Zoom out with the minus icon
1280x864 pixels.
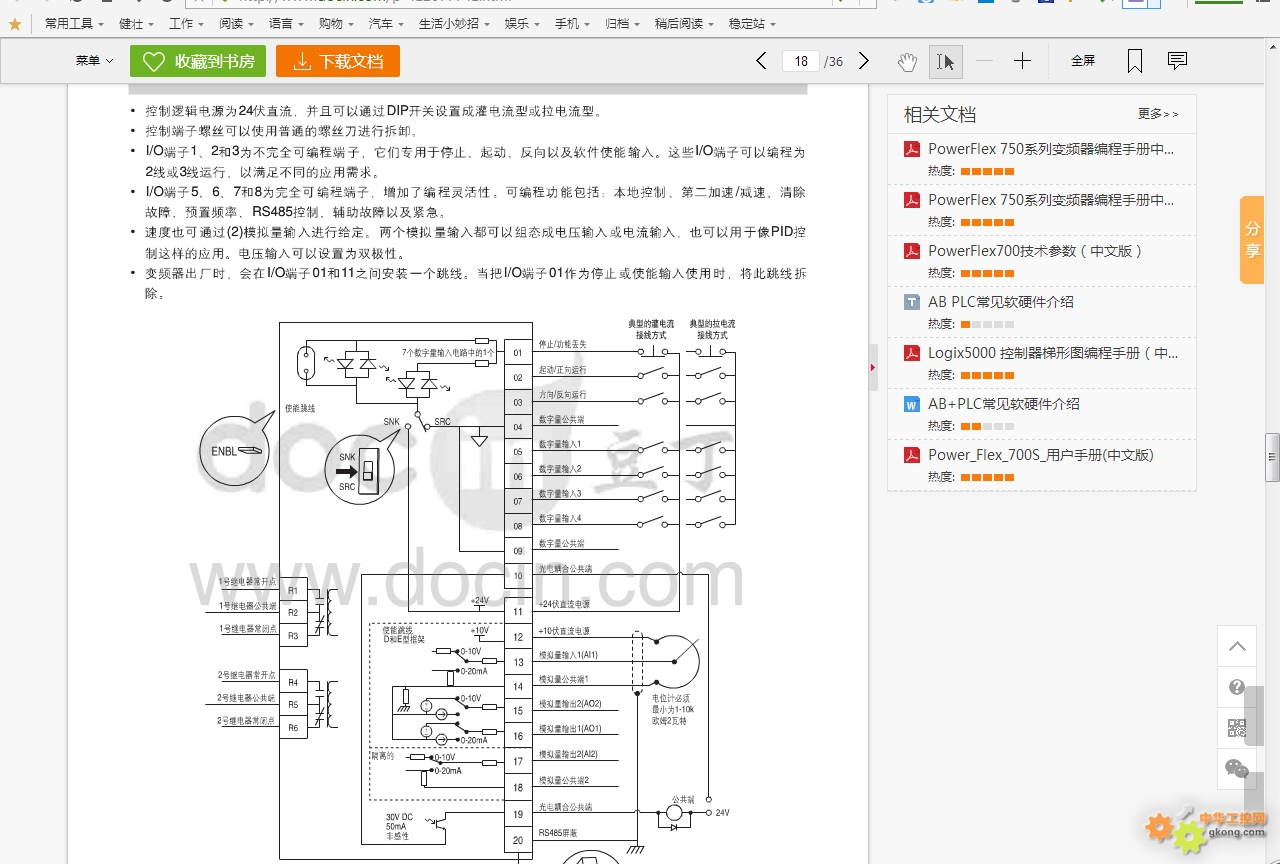pyautogui.click(x=985, y=61)
